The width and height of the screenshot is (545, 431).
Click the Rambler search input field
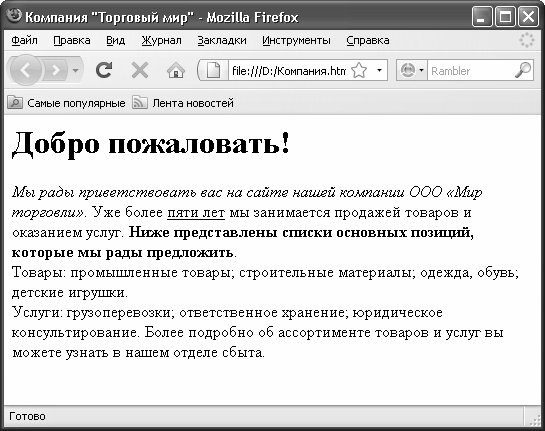pos(471,71)
